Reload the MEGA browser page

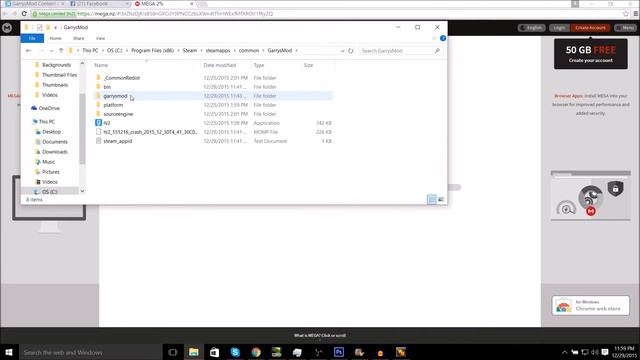click(24, 13)
